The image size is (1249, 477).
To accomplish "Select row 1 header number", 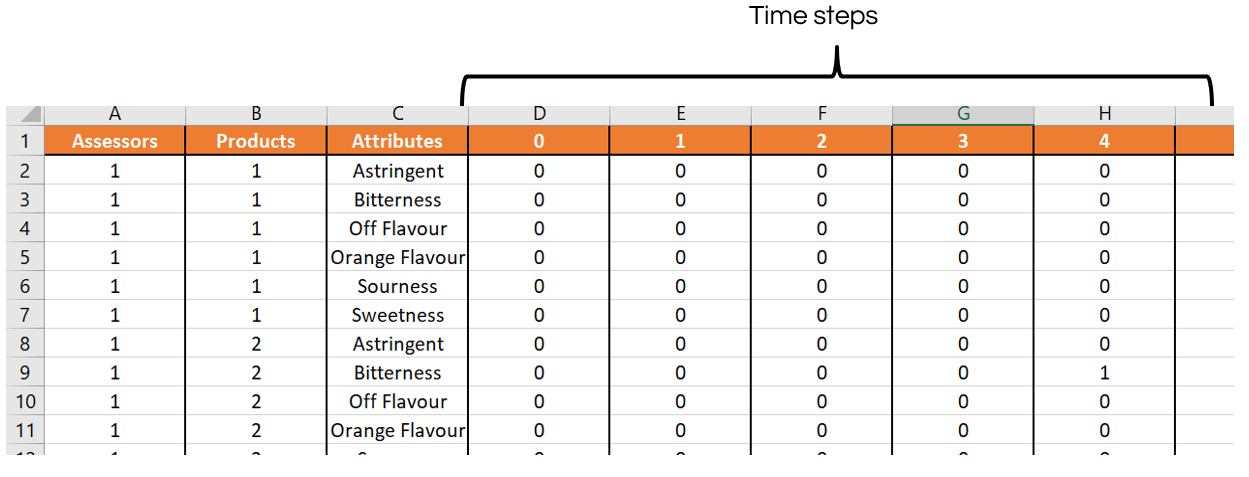I will (x=25, y=141).
